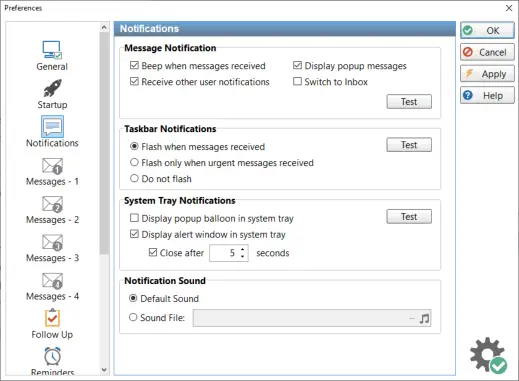Enable Display popup balloon in system tray
519x381 pixels.
click(134, 218)
